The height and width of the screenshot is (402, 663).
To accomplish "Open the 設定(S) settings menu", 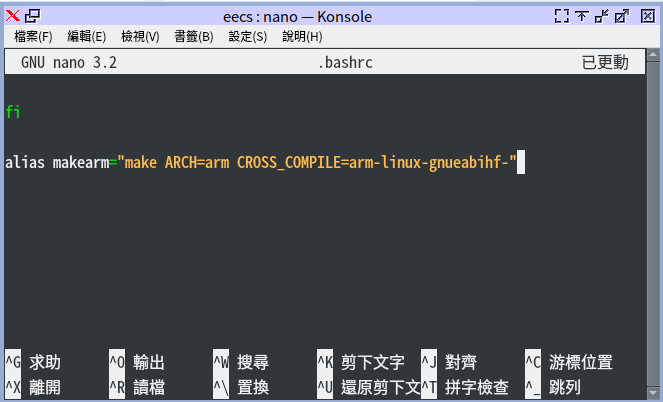I will point(248,36).
